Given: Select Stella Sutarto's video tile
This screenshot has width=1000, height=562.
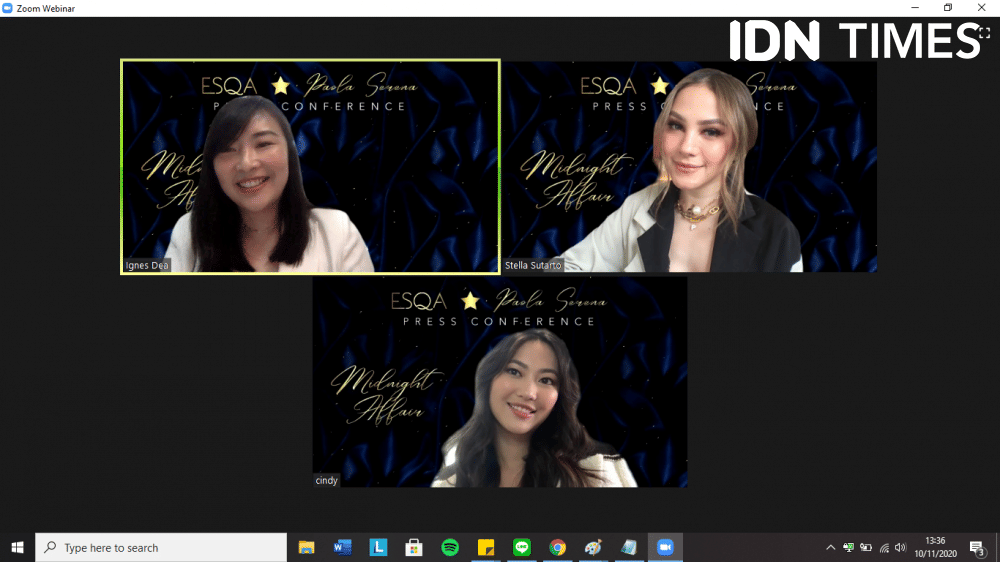Looking at the screenshot, I should [689, 166].
